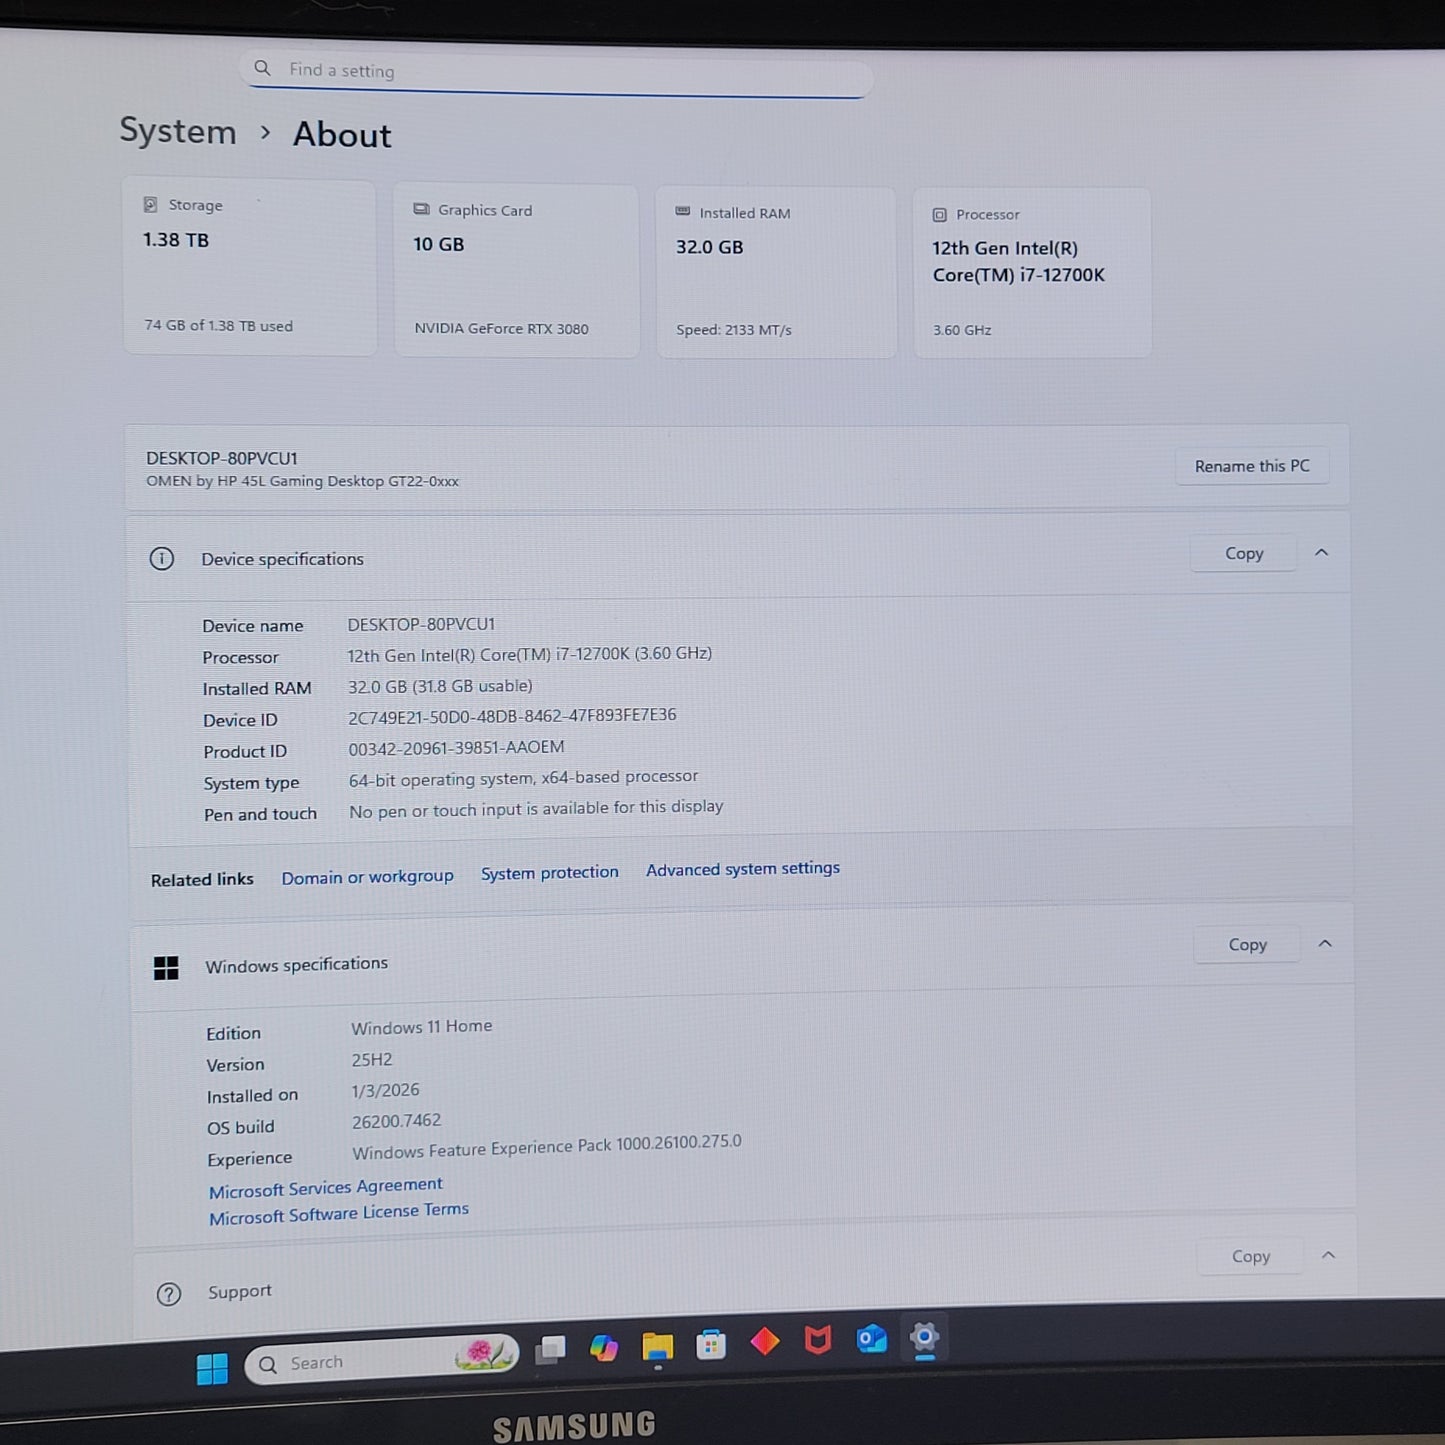
Task: Open the Graphics Card 10 GB card
Action: 516,270
